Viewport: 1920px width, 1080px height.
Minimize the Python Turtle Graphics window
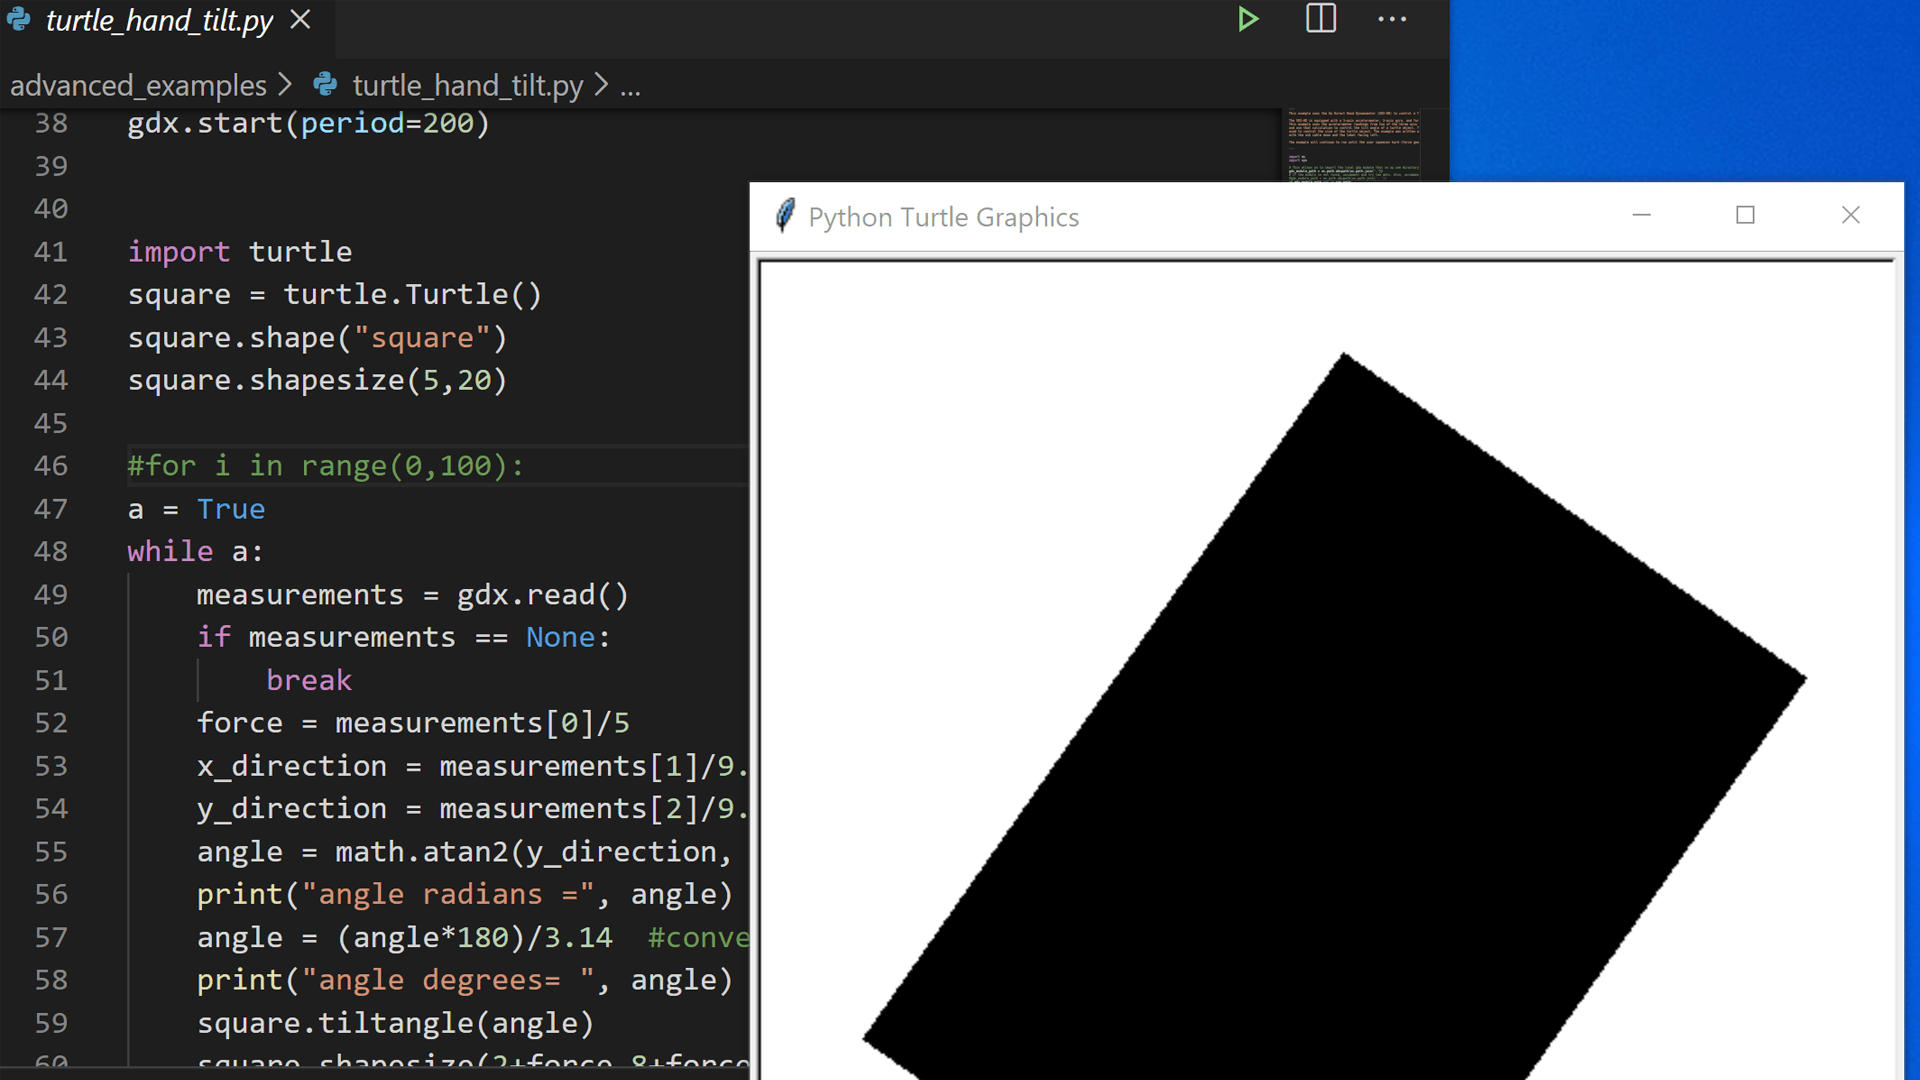tap(1641, 215)
